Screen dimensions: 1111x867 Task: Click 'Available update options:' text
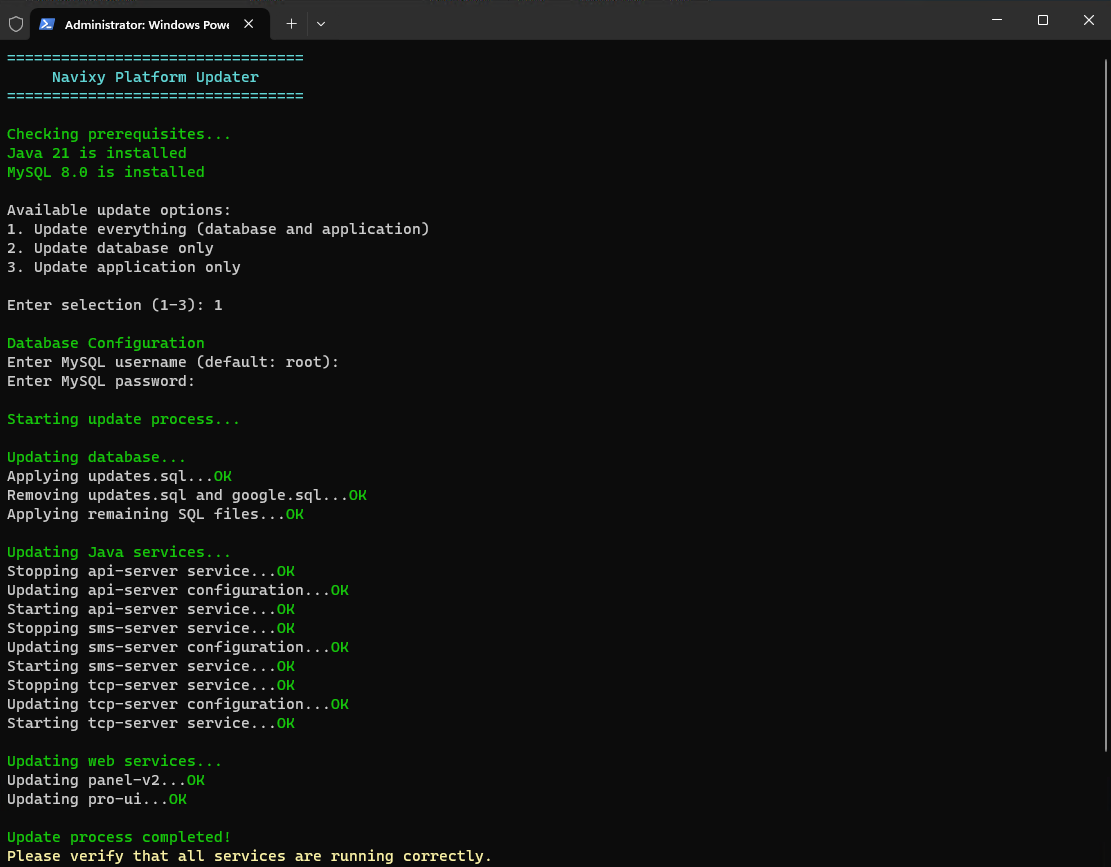(119, 210)
